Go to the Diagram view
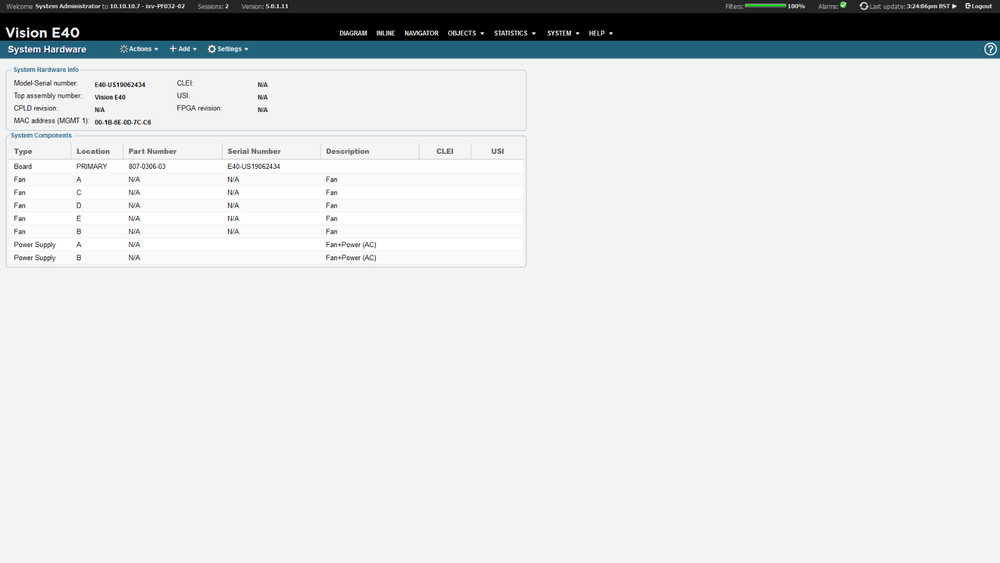 [x=353, y=33]
